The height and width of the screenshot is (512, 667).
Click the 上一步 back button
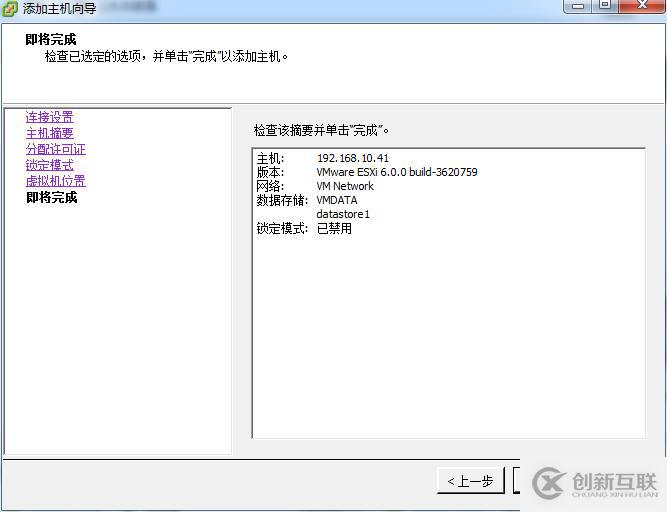click(470, 481)
